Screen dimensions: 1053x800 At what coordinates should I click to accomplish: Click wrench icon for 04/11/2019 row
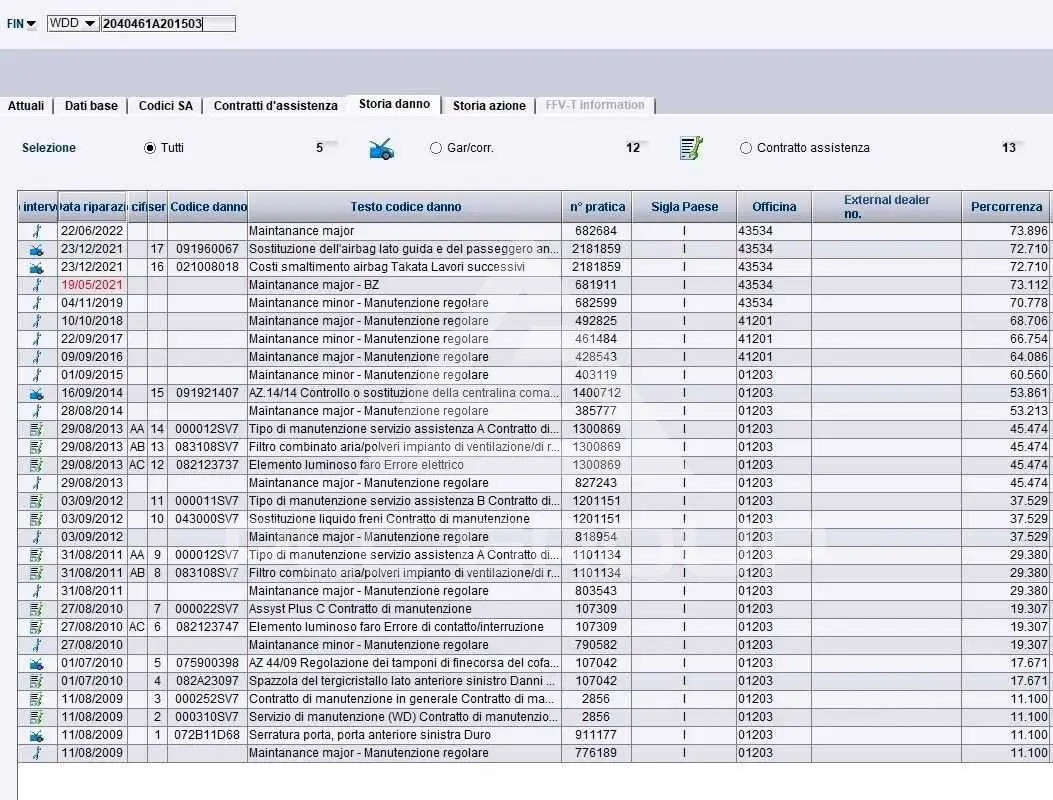pyautogui.click(x=37, y=303)
